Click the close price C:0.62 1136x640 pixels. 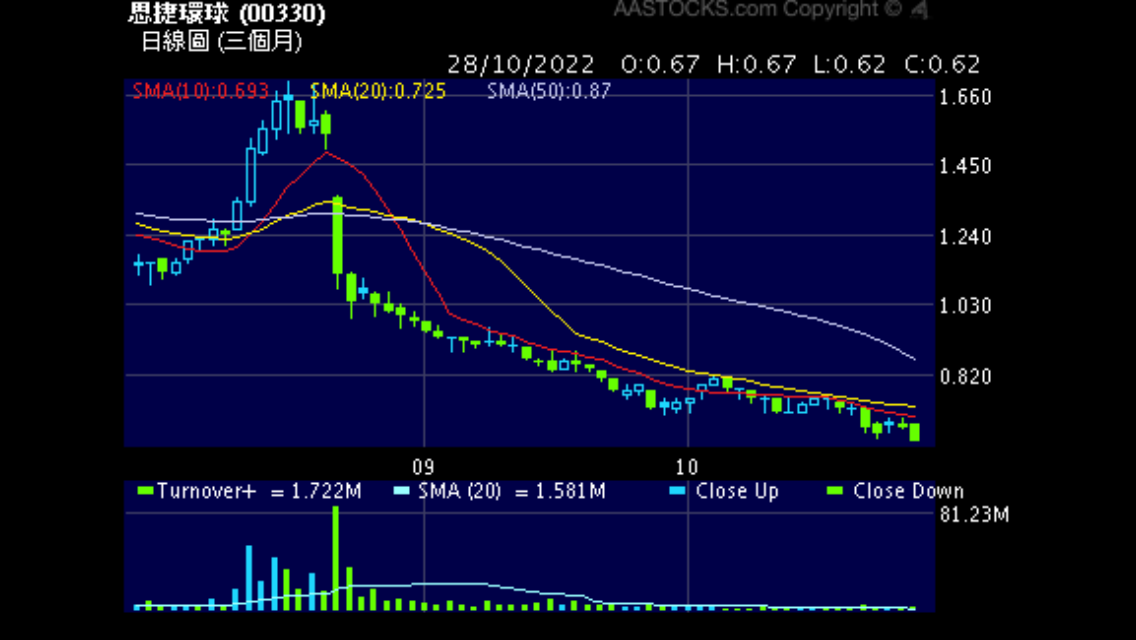[942, 65]
